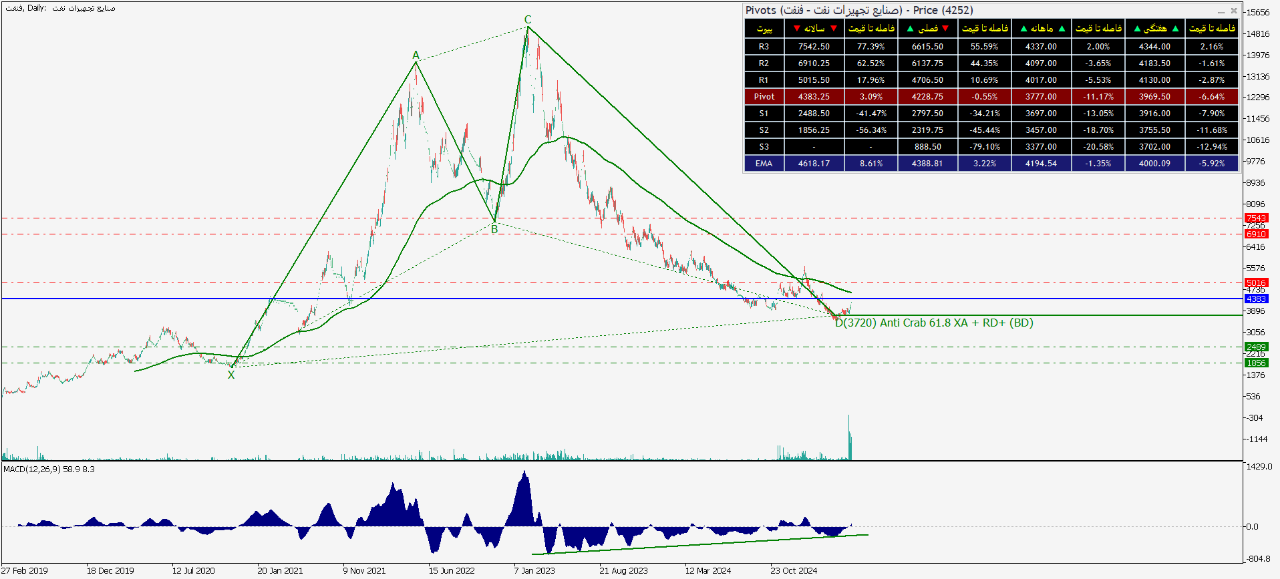Click the red 7543 price label

click(x=1256, y=218)
